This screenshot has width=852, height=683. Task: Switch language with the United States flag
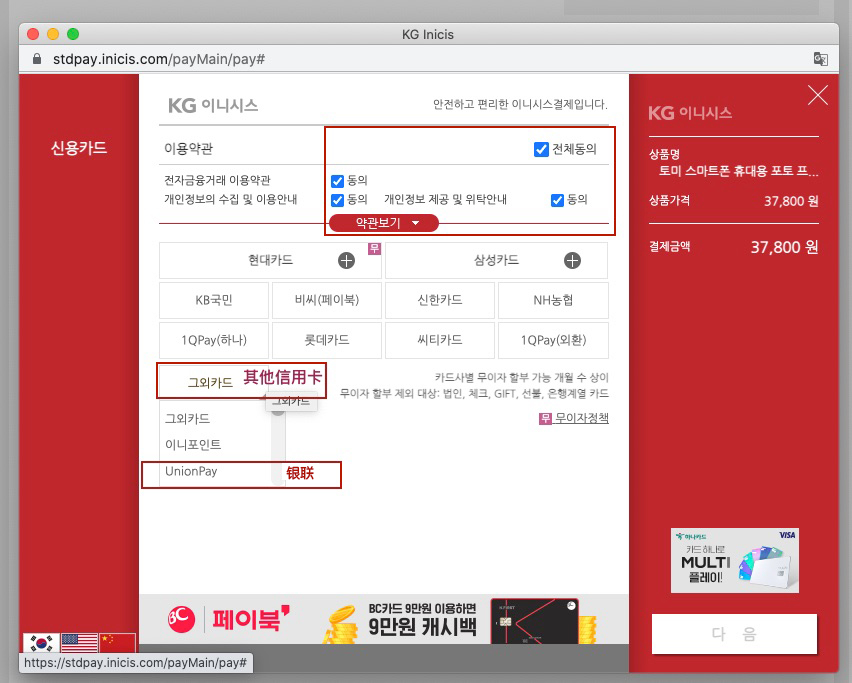(x=79, y=643)
